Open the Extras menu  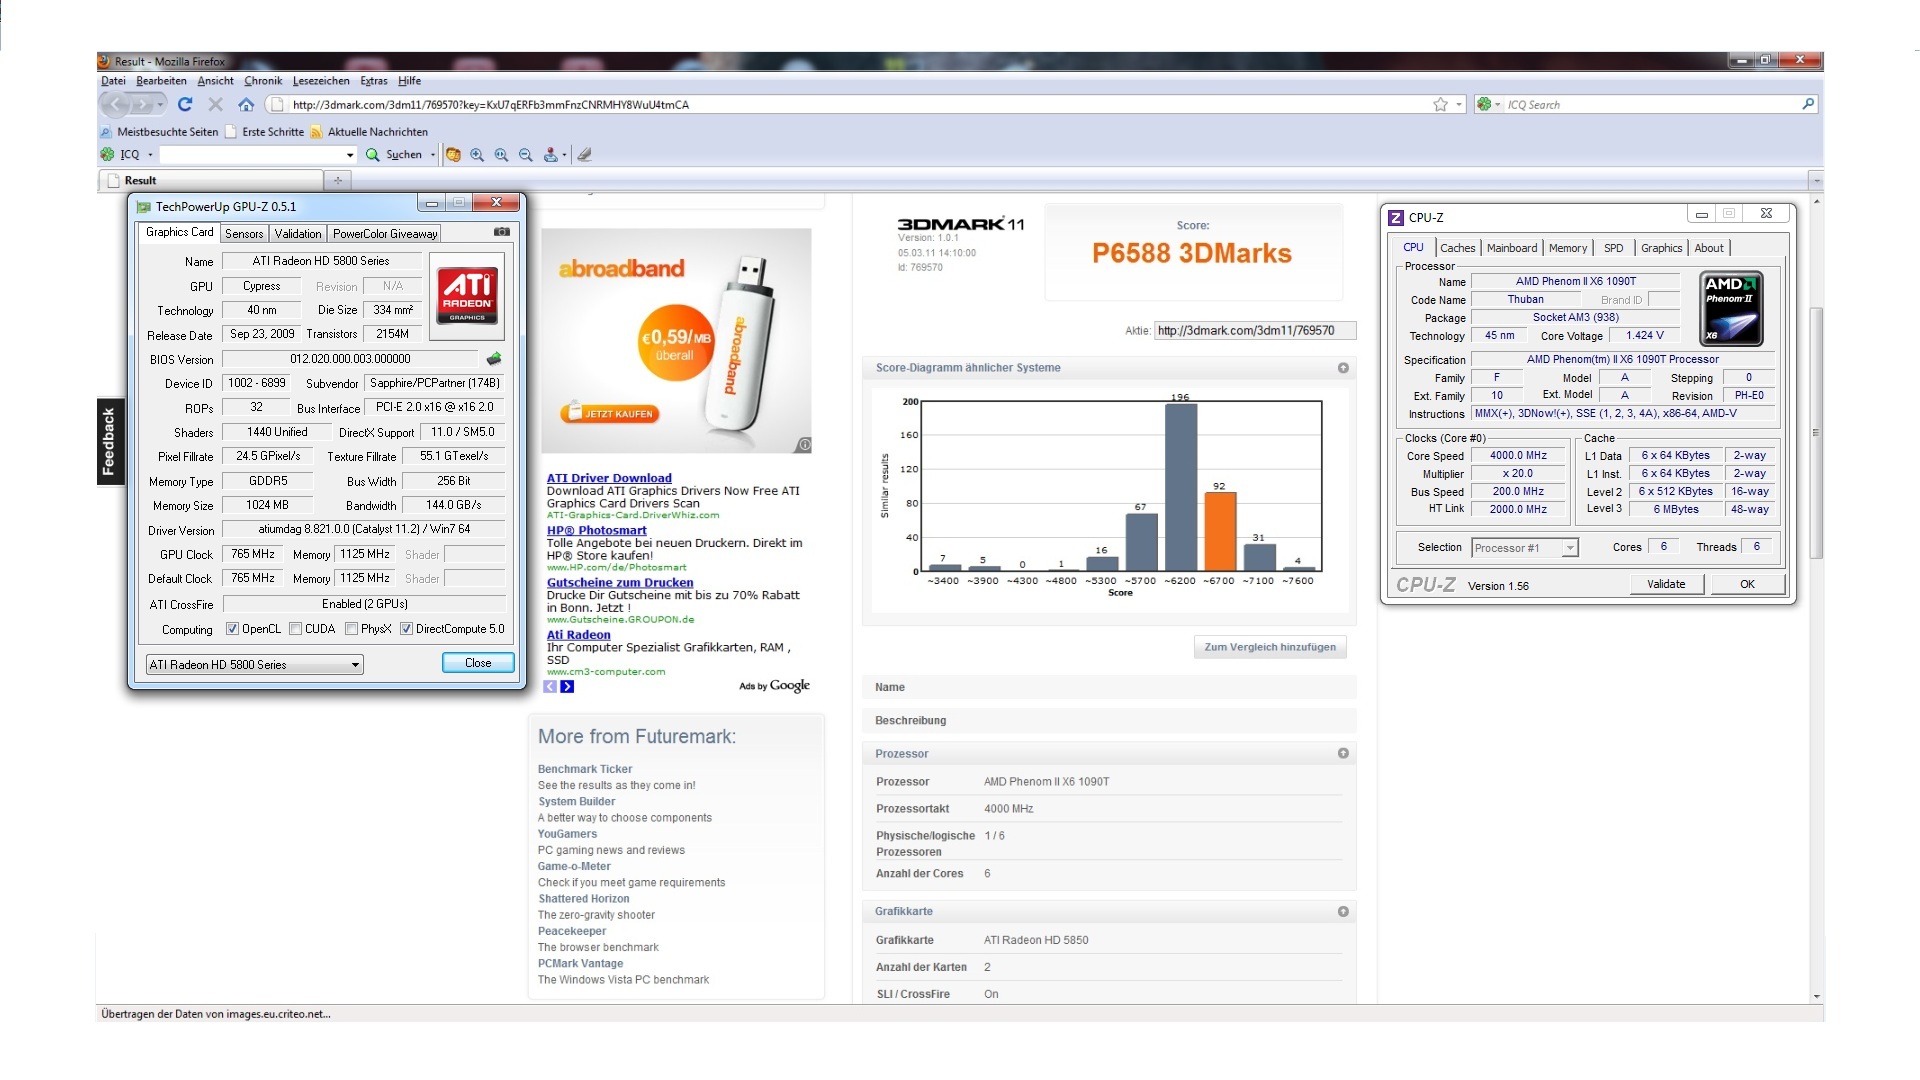[374, 81]
